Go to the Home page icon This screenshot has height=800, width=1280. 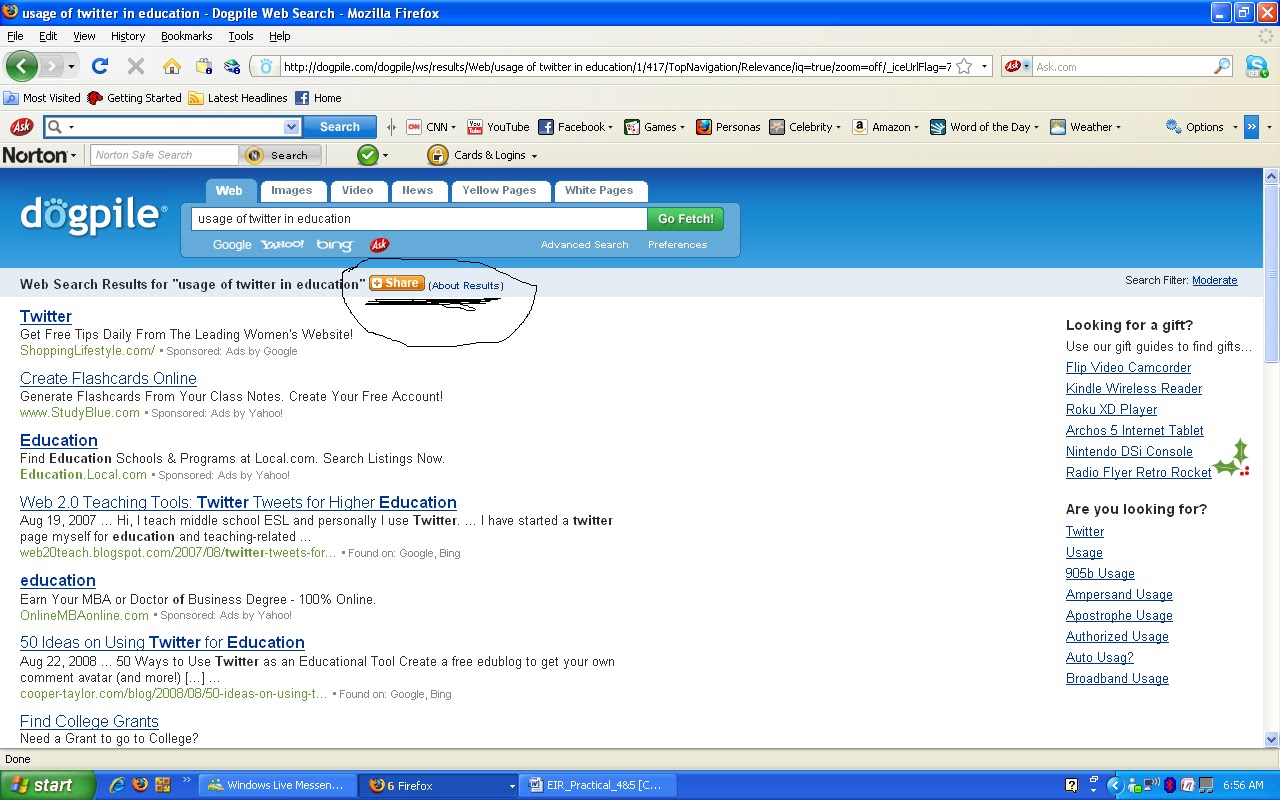(x=172, y=66)
